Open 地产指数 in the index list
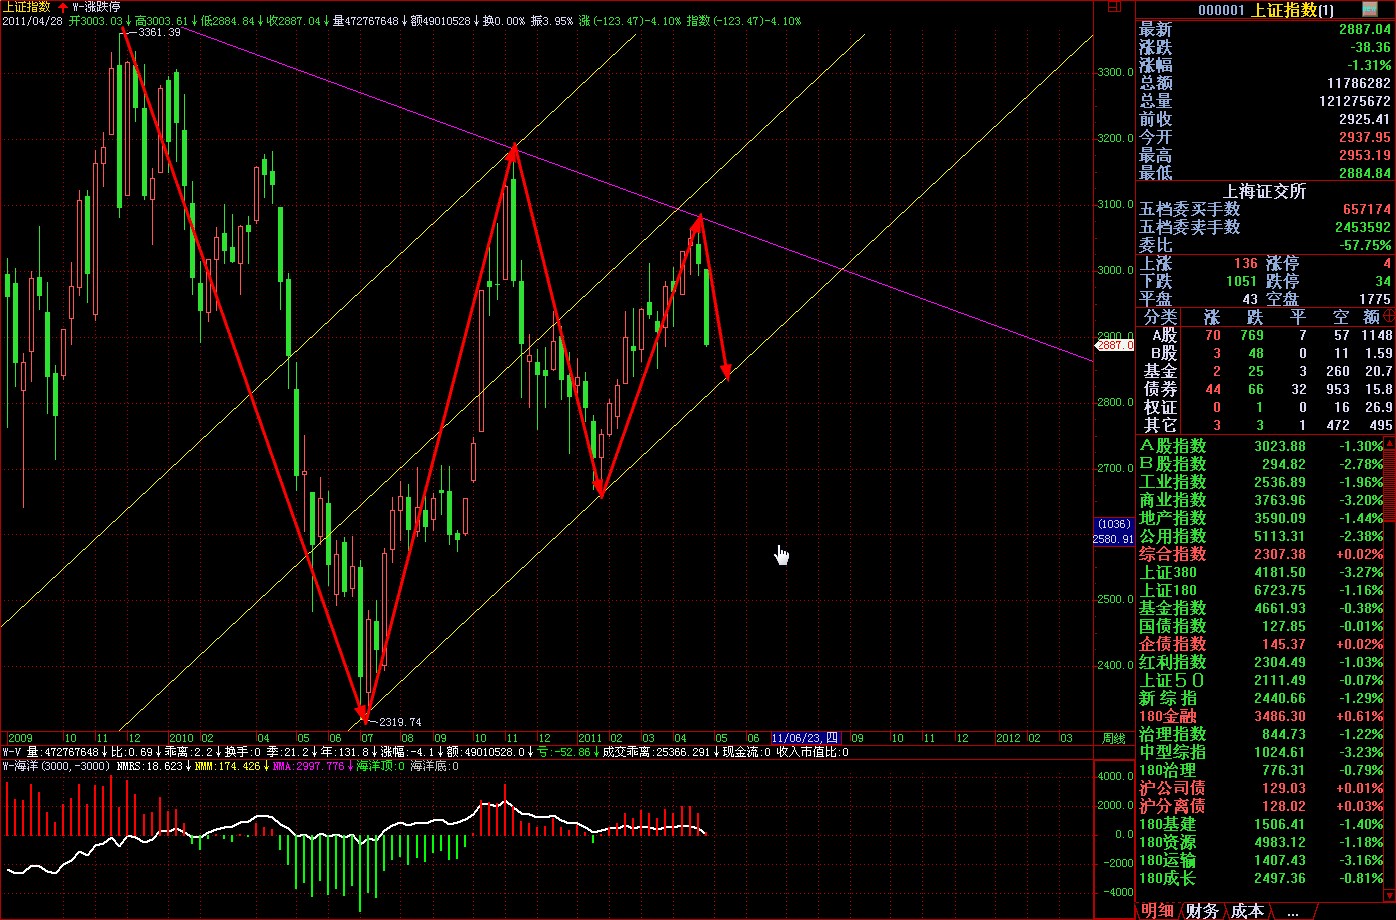 click(1172, 518)
